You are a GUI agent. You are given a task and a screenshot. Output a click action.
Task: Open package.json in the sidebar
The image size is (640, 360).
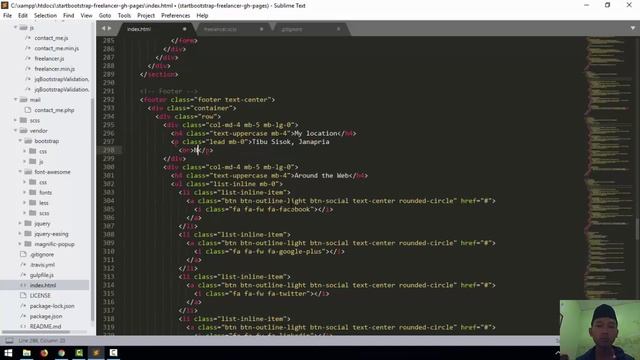point(46,316)
